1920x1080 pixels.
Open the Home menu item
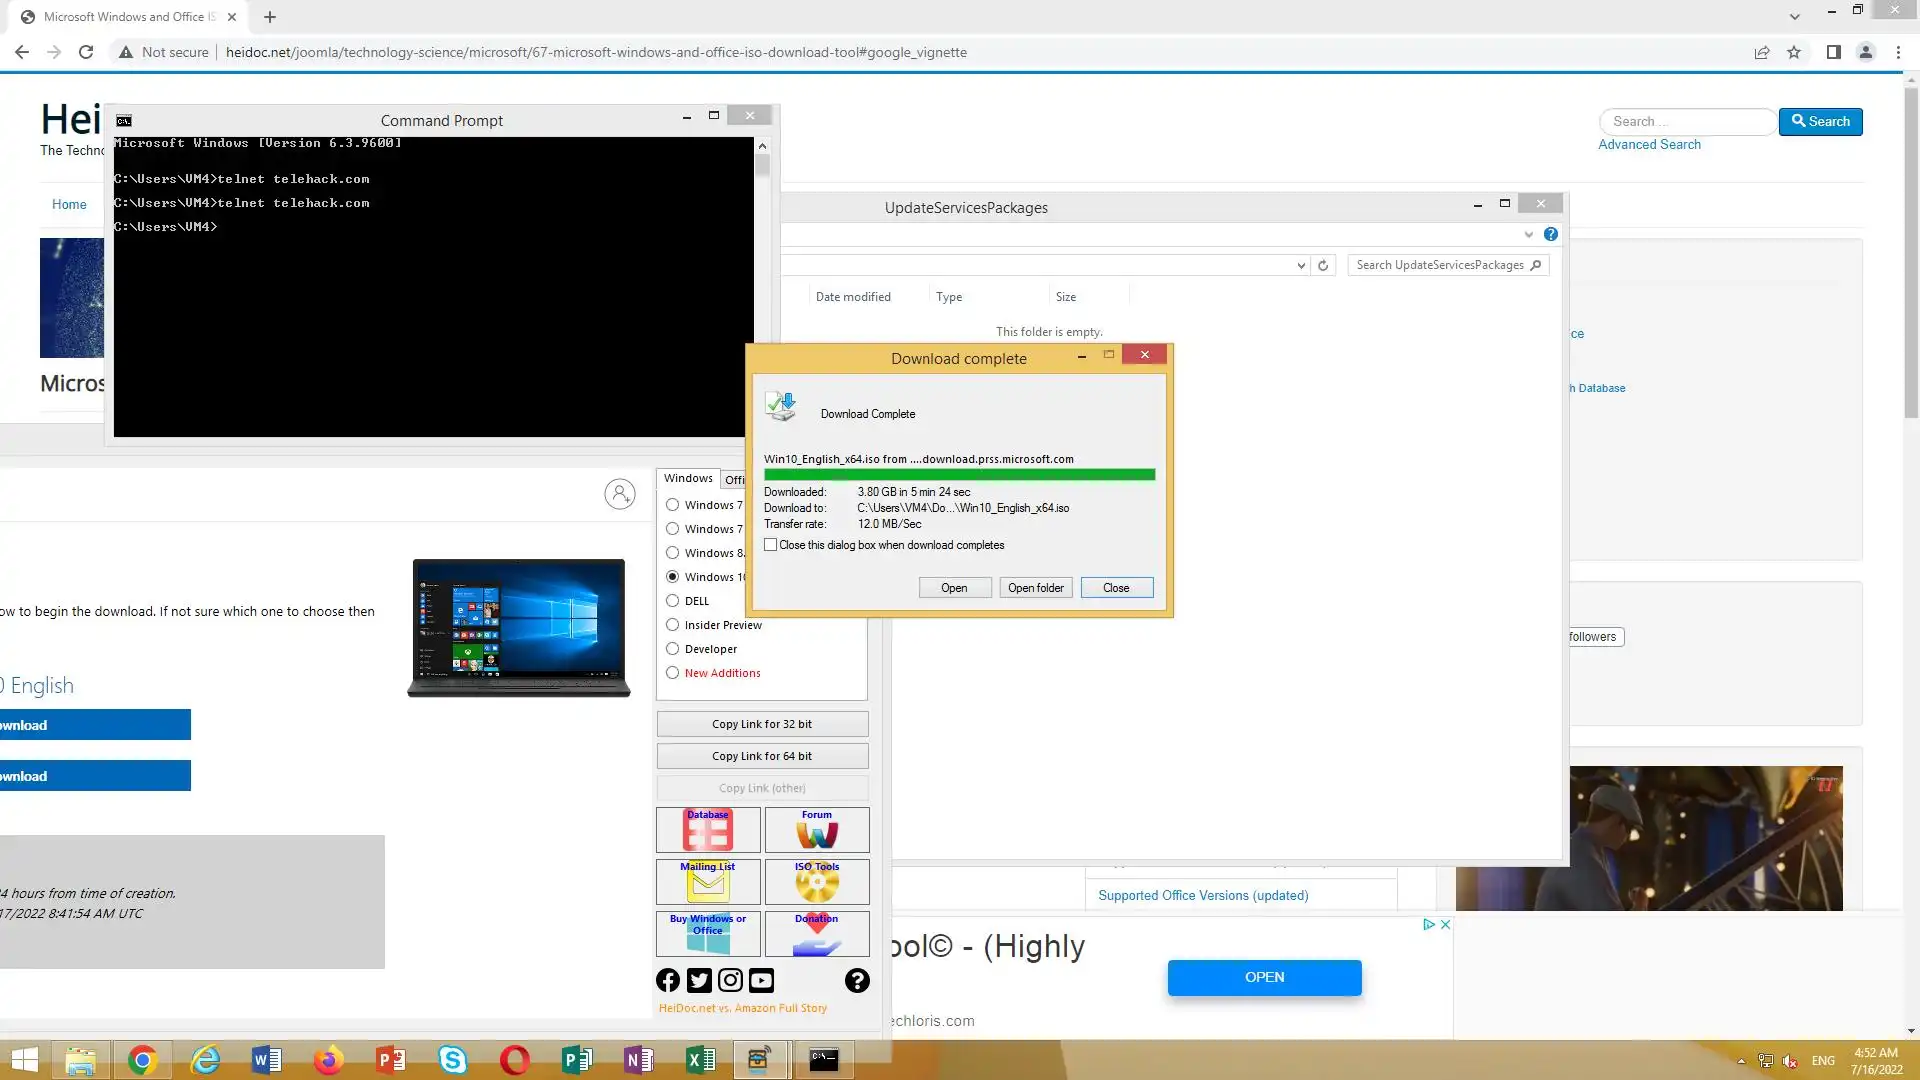point(69,204)
